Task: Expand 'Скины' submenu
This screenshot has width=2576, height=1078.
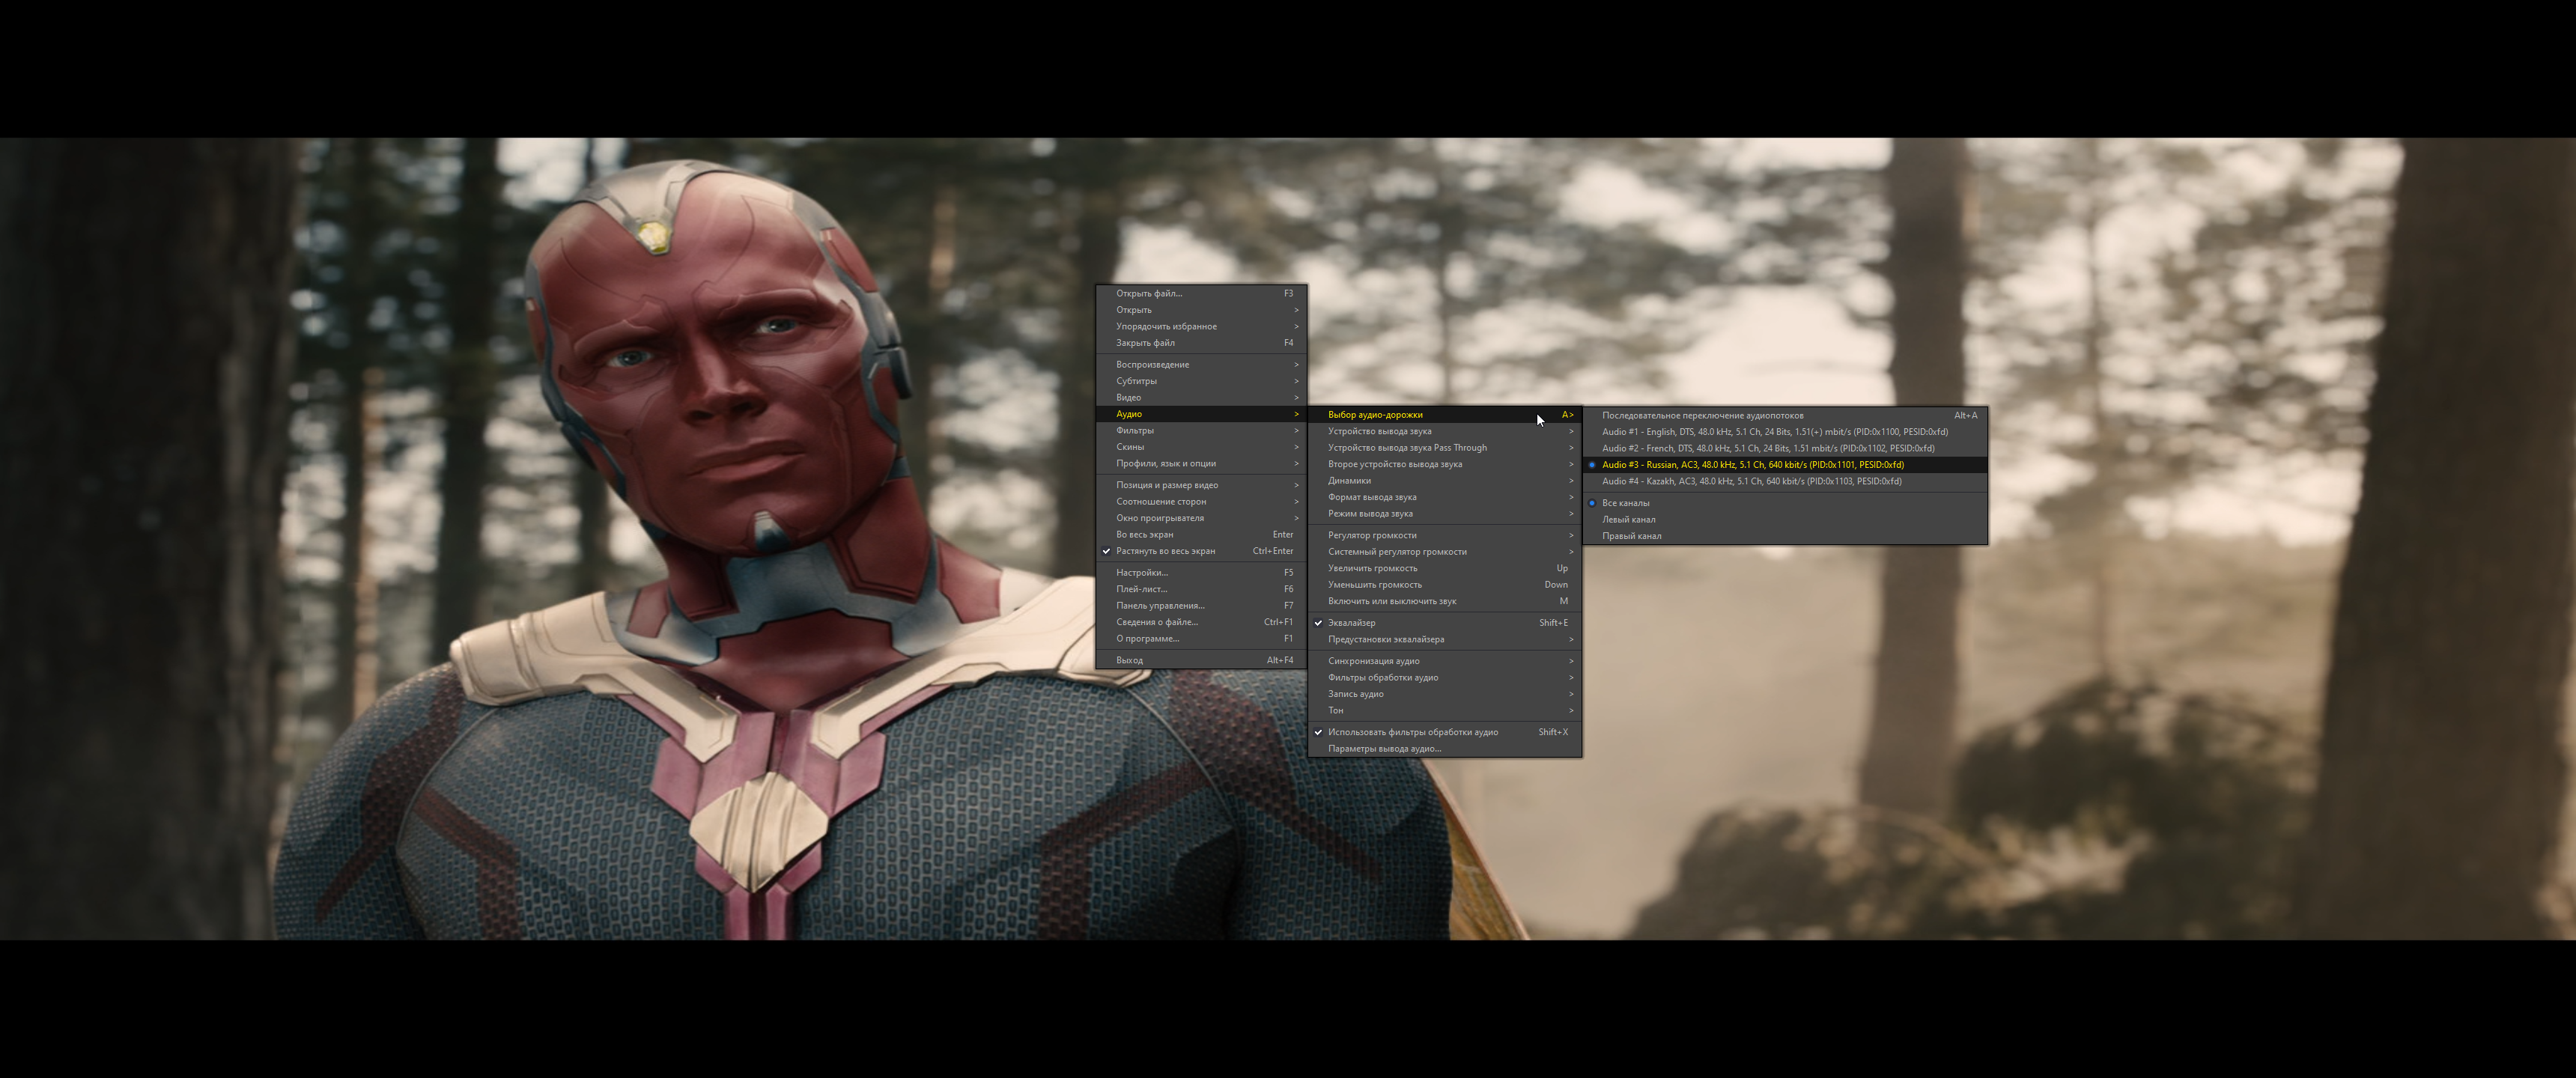Action: (x=1201, y=447)
